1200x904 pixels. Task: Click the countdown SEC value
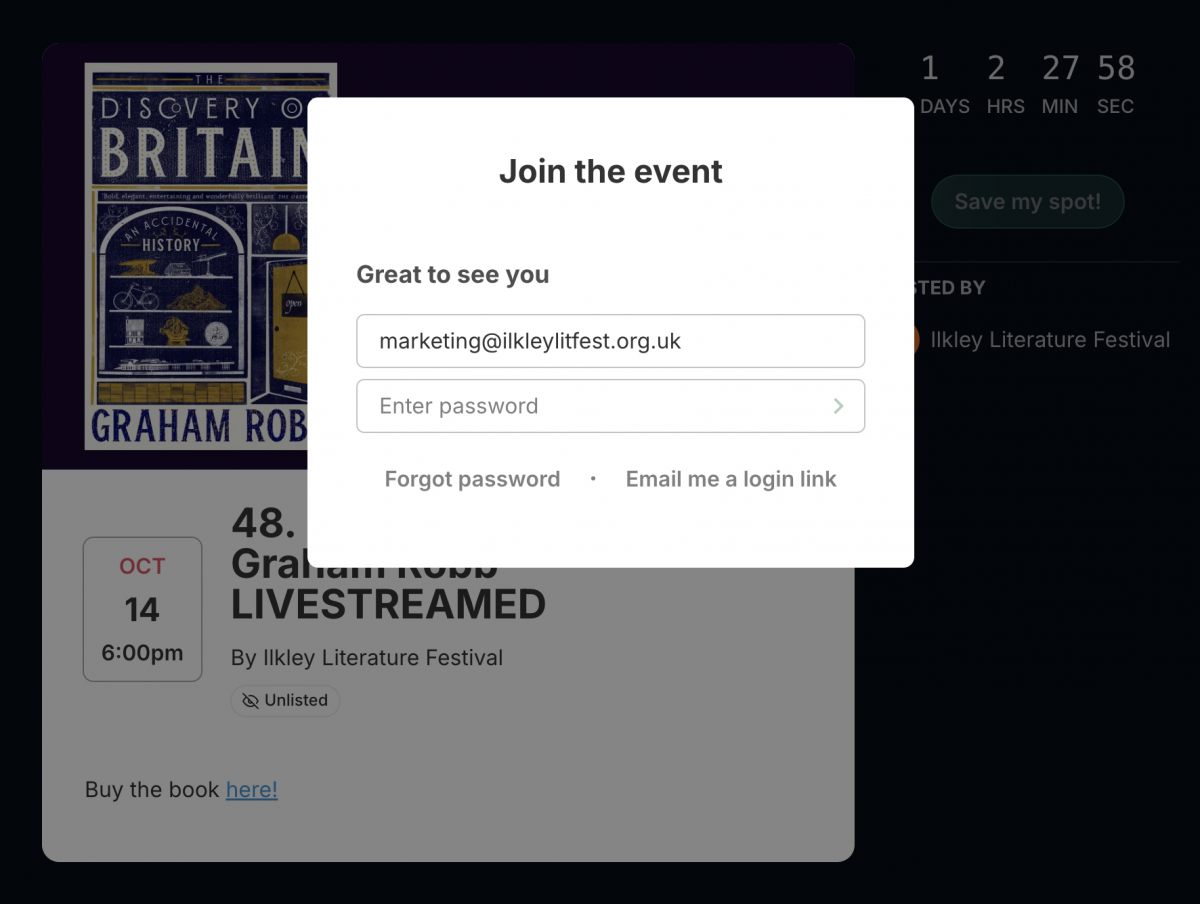(1116, 68)
